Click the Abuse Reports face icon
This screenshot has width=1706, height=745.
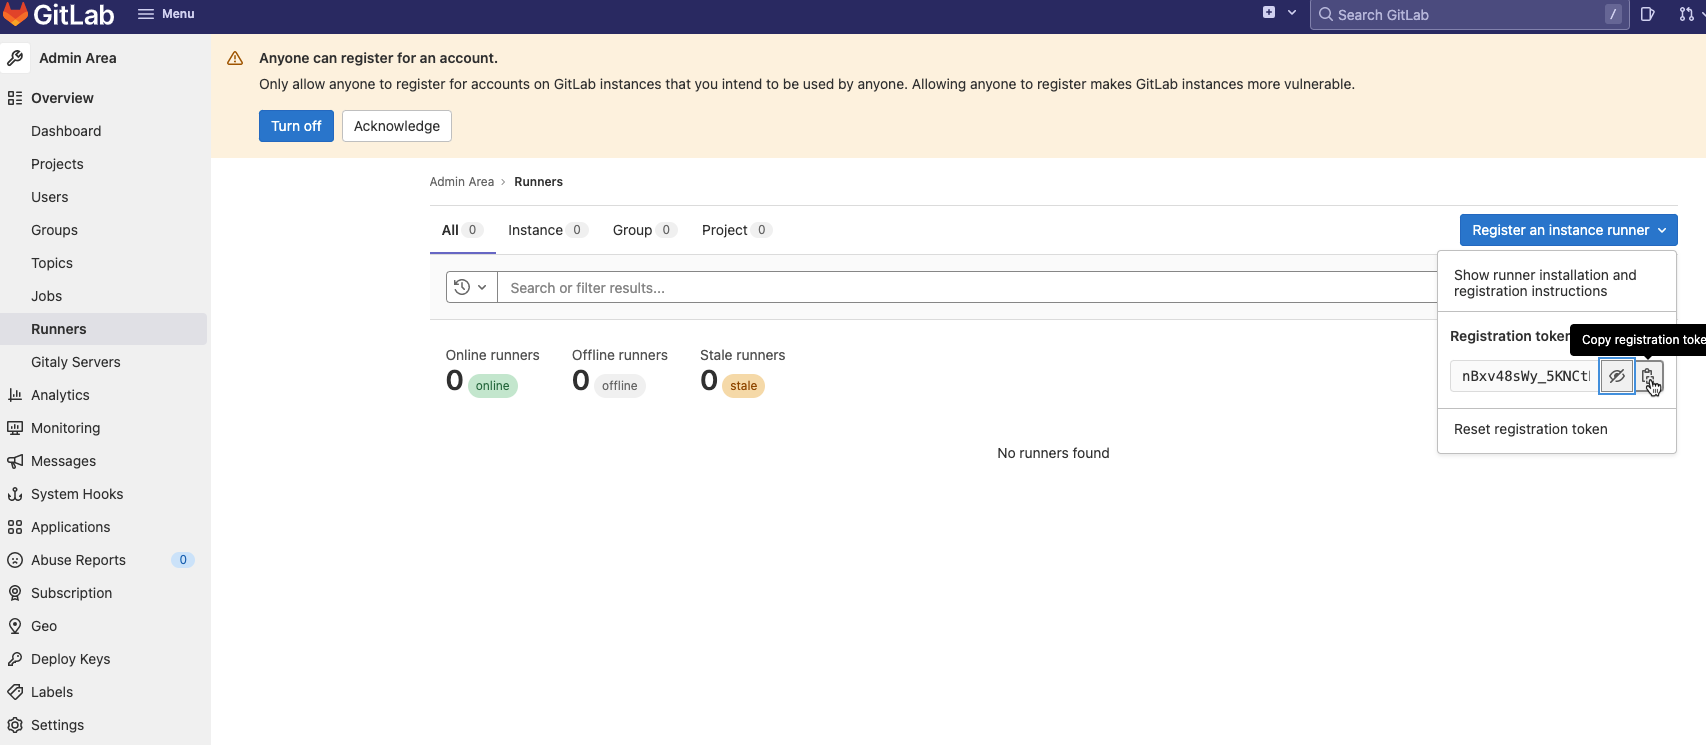pos(15,560)
